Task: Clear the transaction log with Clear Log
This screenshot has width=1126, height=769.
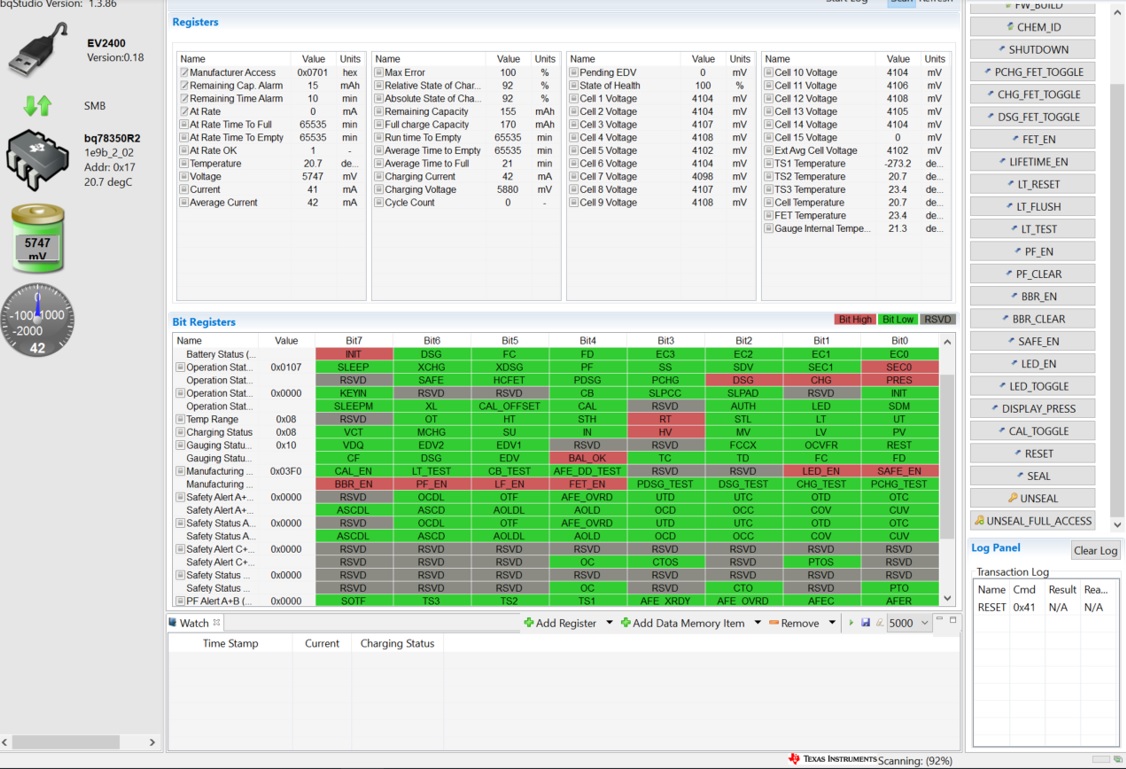Action: (1094, 551)
